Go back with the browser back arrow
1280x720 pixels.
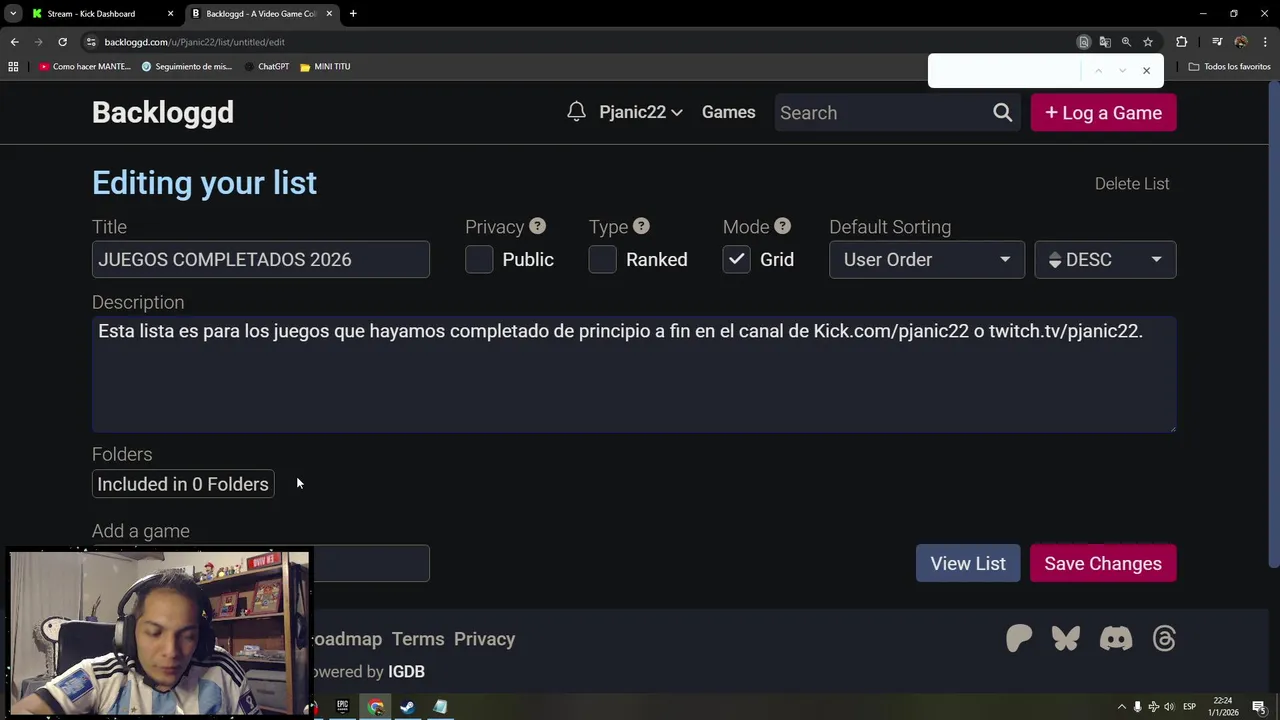pyautogui.click(x=14, y=42)
